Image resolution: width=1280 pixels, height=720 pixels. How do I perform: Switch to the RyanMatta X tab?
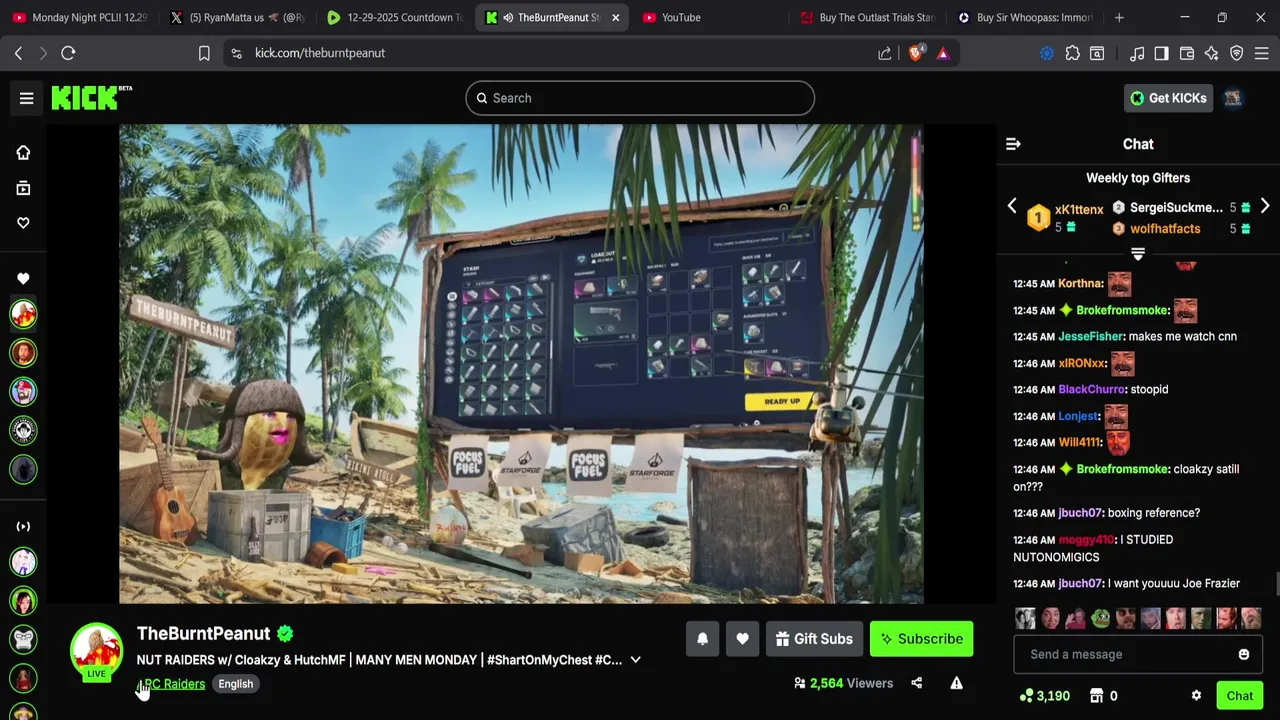pyautogui.click(x=238, y=17)
